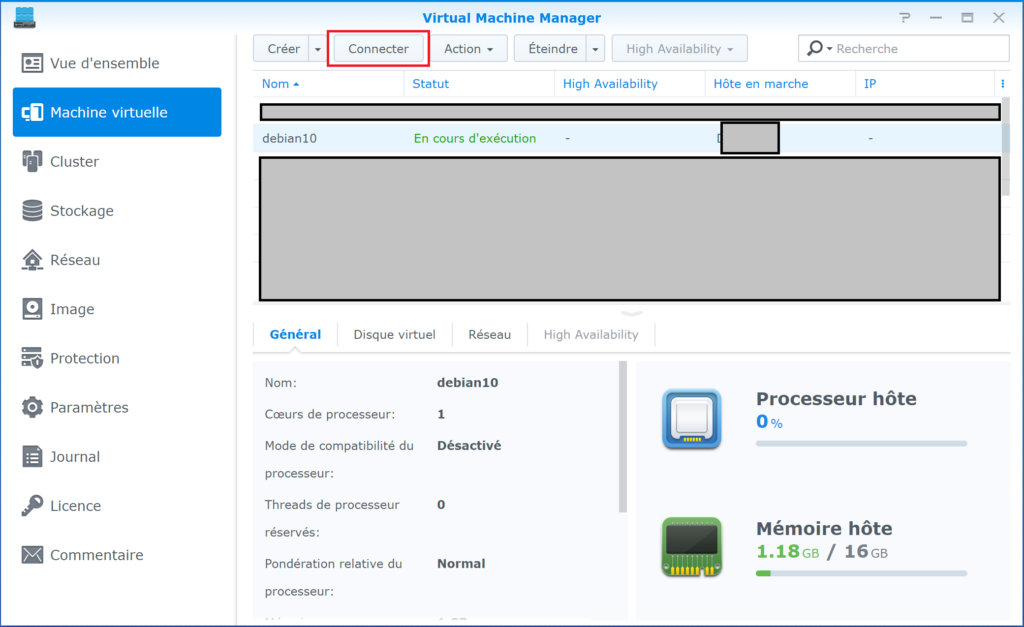This screenshot has width=1024, height=627.
Task: Open the Journal log icon
Action: tap(33, 457)
